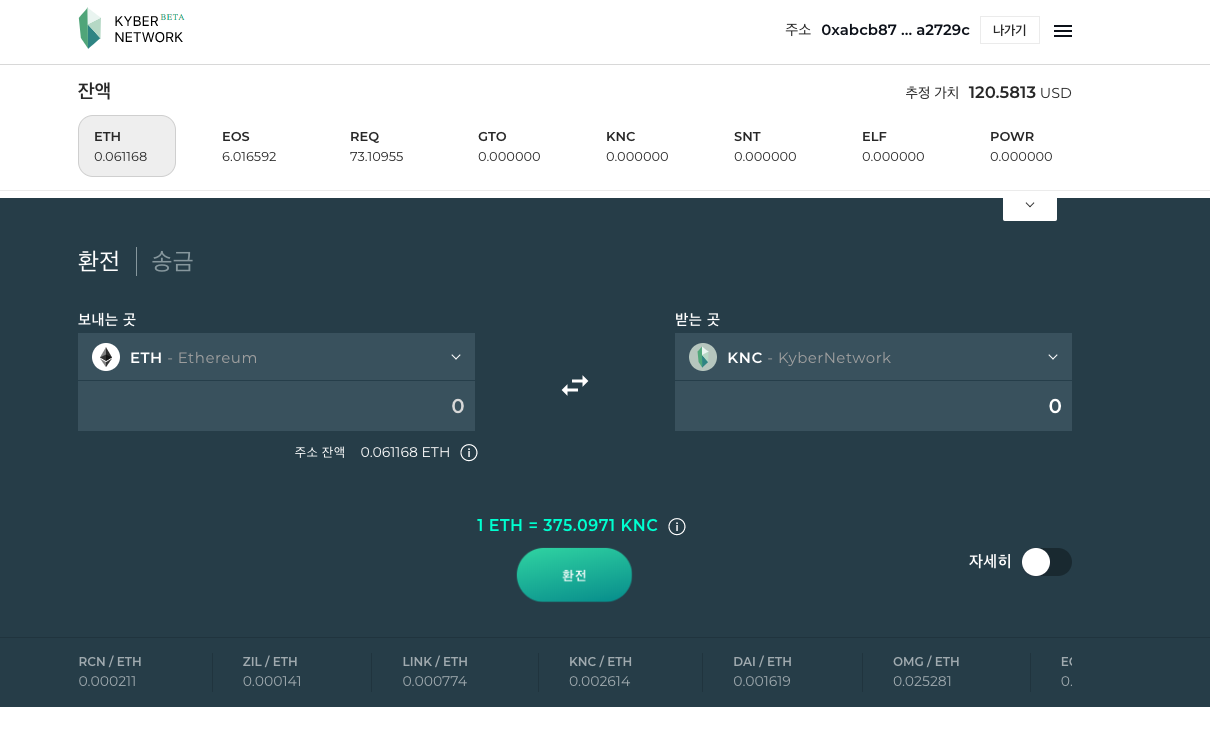
Task: Swap tokens with the exchange arrows icon
Action: (575, 385)
